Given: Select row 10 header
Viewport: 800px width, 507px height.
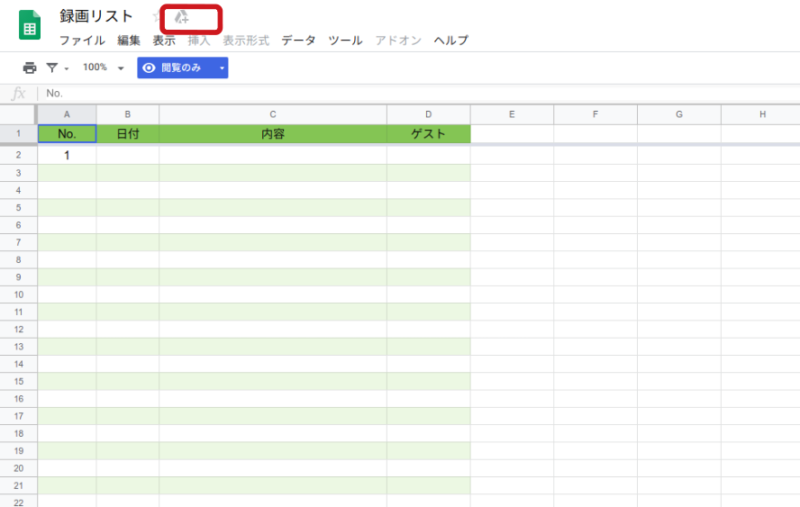Looking at the screenshot, I should click(x=18, y=294).
